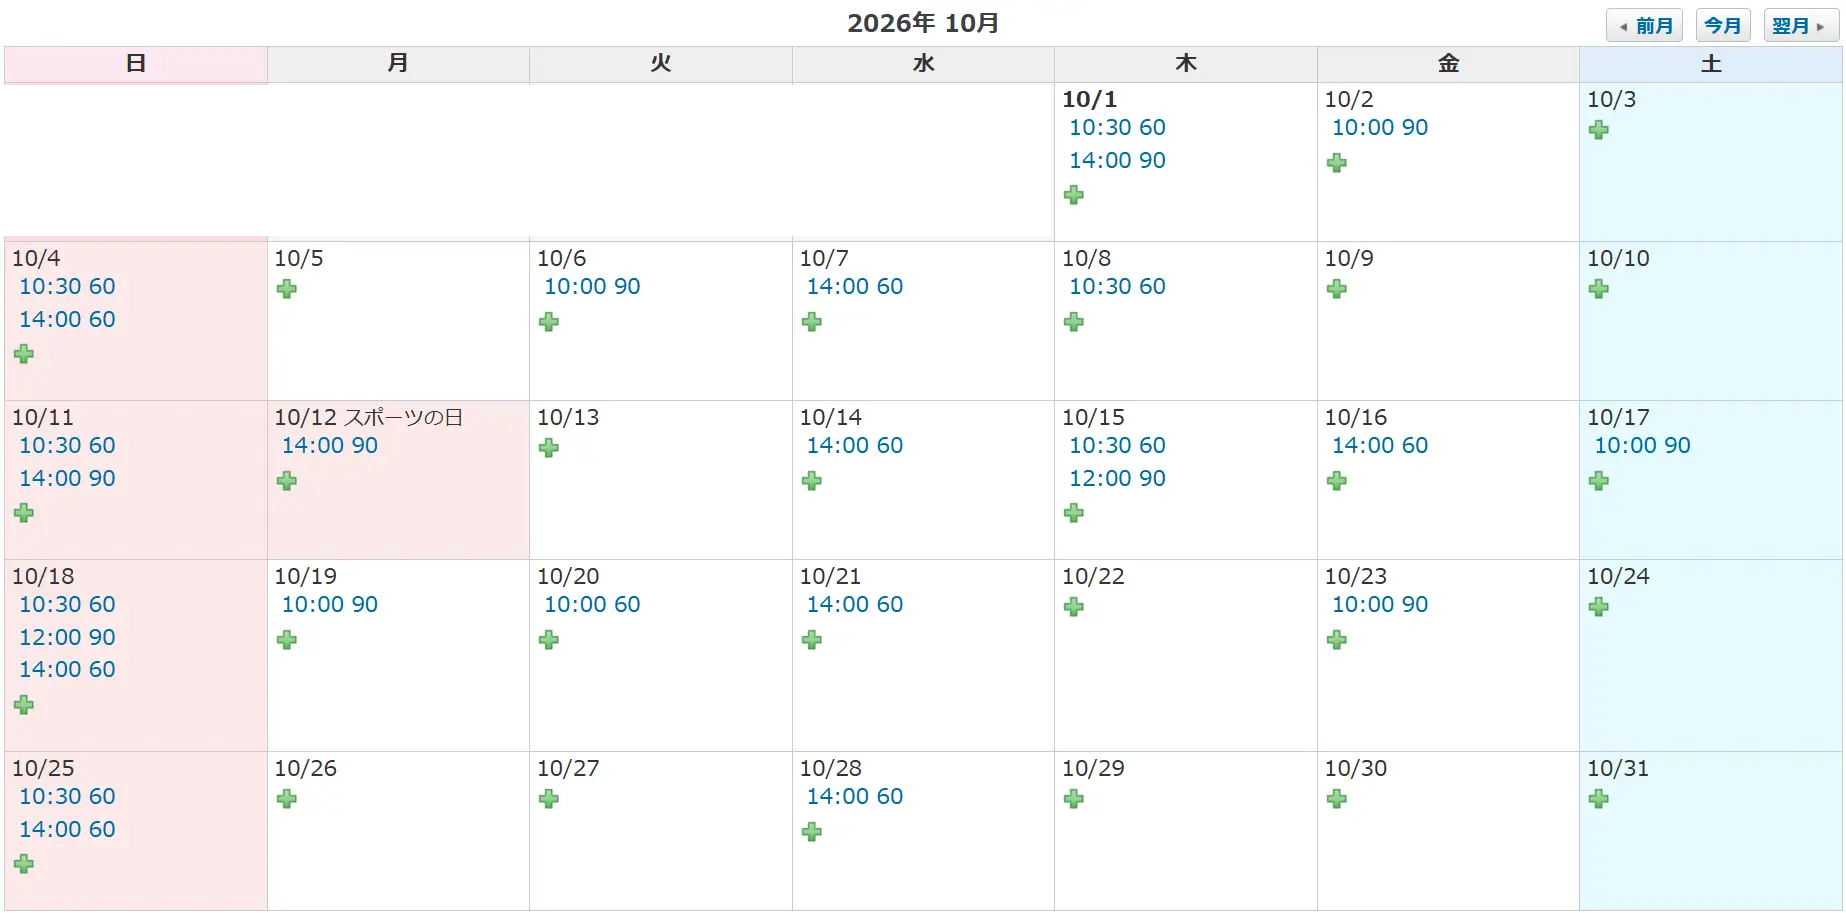The image size is (1846, 913).
Task: Select the 12:00 90 slot on 10/18
Action: click(67, 638)
